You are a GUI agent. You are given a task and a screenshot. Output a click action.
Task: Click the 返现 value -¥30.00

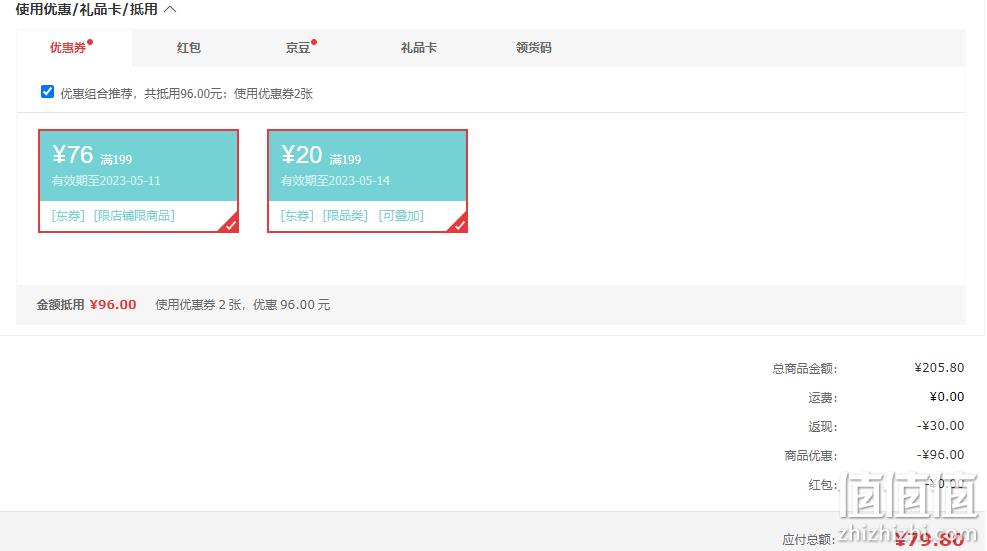pos(940,426)
